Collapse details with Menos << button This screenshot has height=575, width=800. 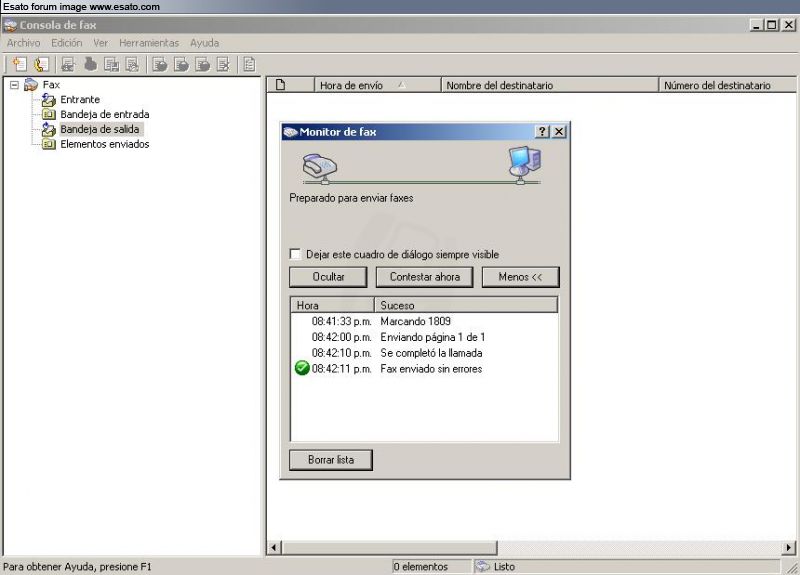pyautogui.click(x=520, y=277)
